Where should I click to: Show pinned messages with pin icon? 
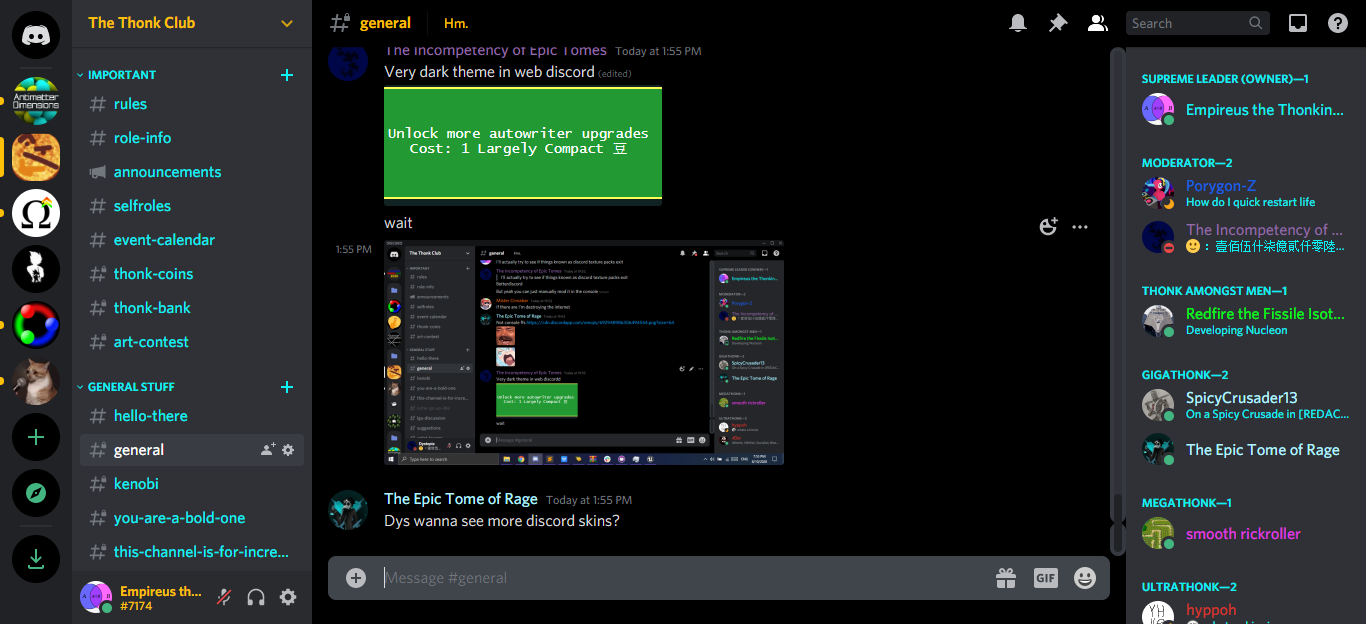(1058, 23)
